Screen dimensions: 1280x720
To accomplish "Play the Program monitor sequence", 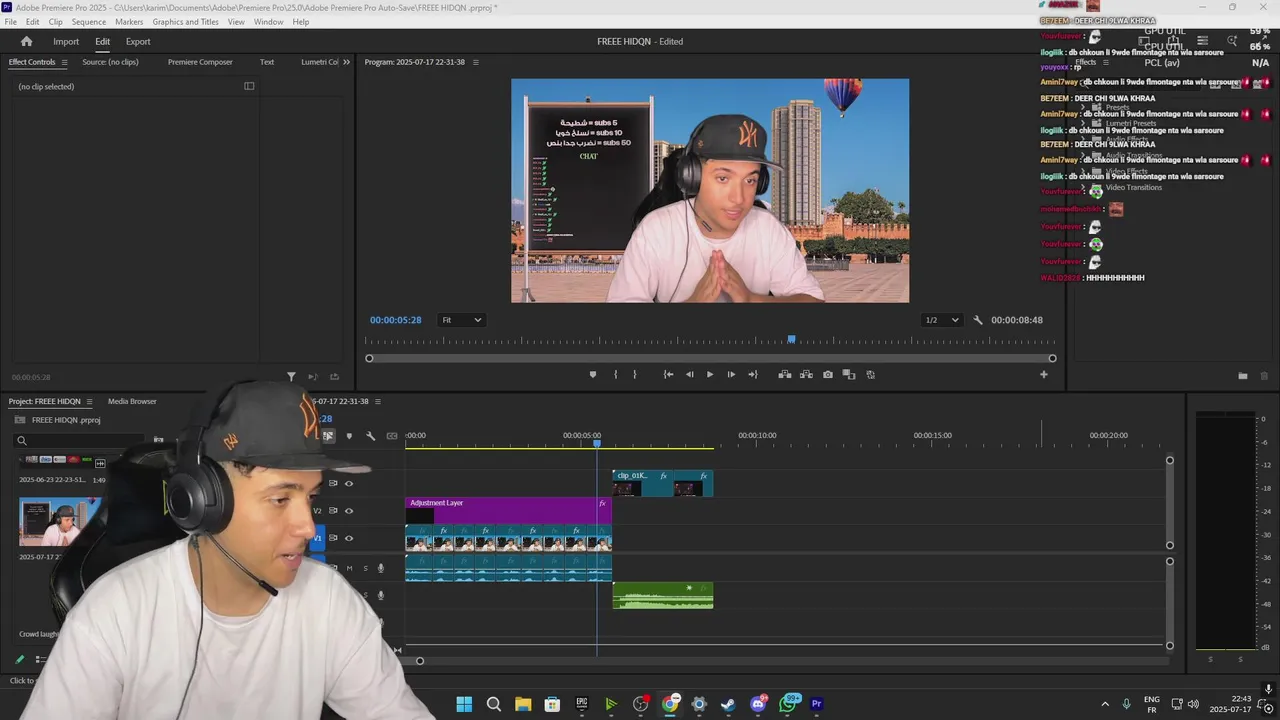I will coord(710,374).
